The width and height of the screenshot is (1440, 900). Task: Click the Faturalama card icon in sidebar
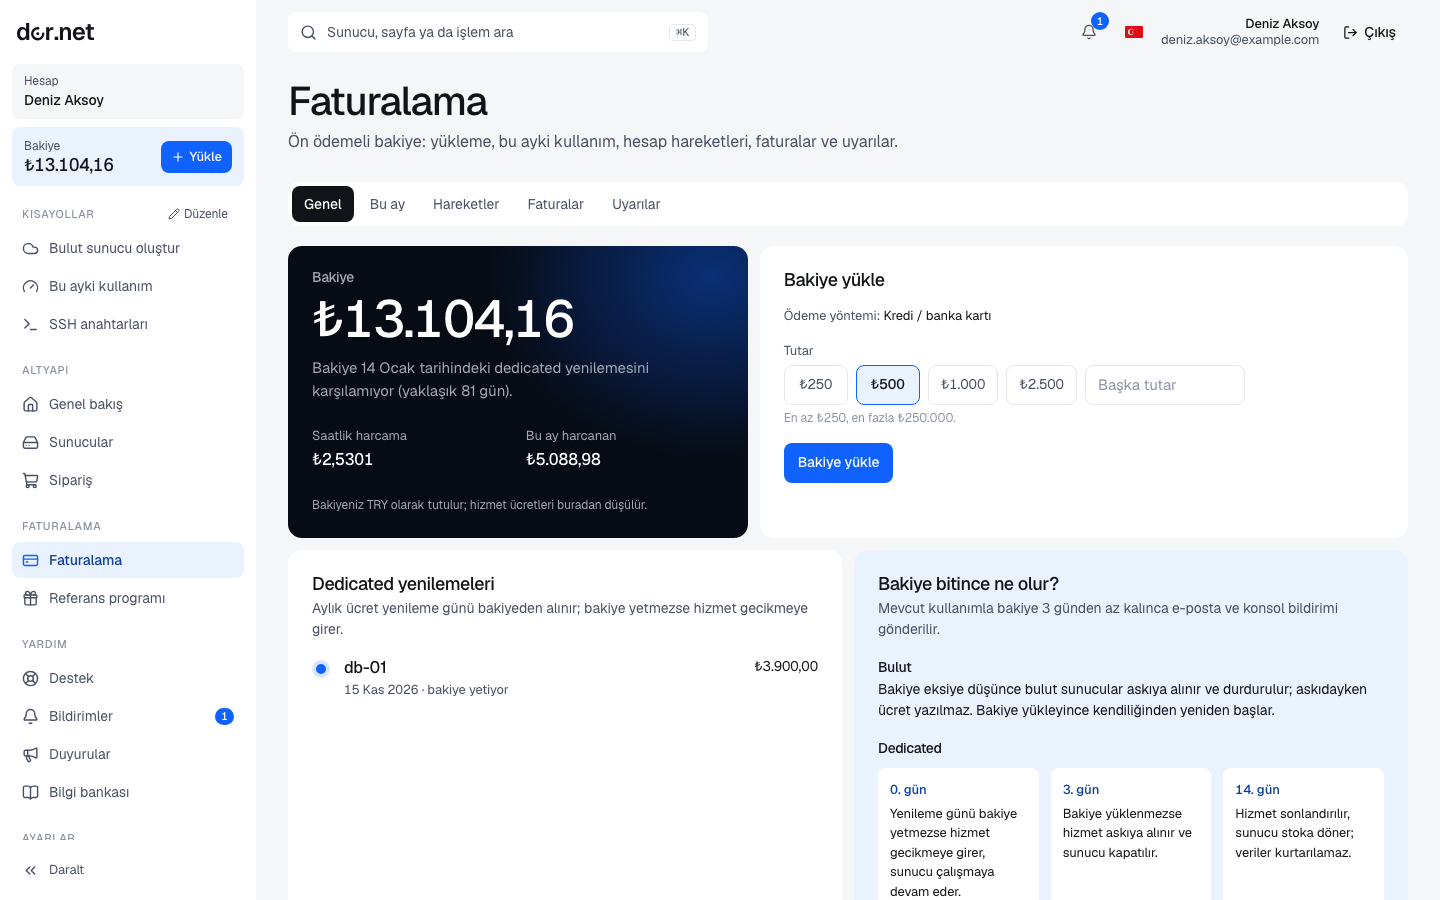pos(31,560)
